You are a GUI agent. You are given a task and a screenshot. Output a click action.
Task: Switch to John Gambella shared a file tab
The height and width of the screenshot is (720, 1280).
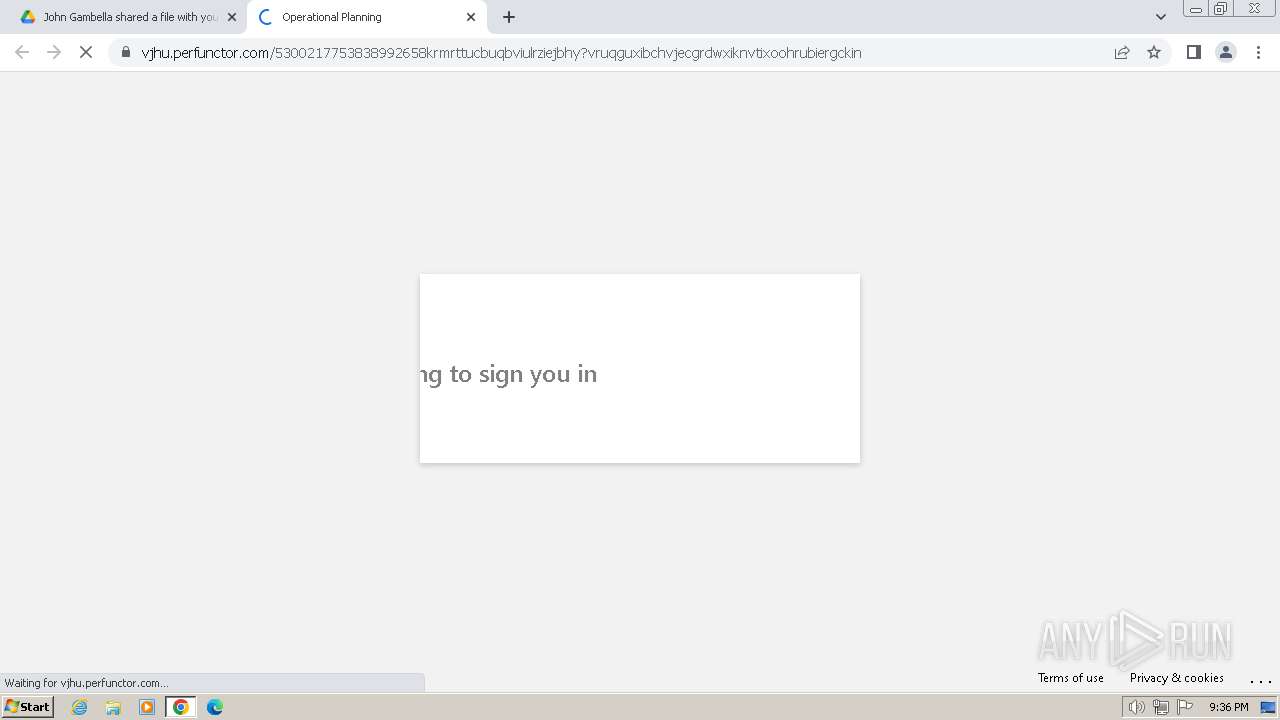tap(124, 17)
